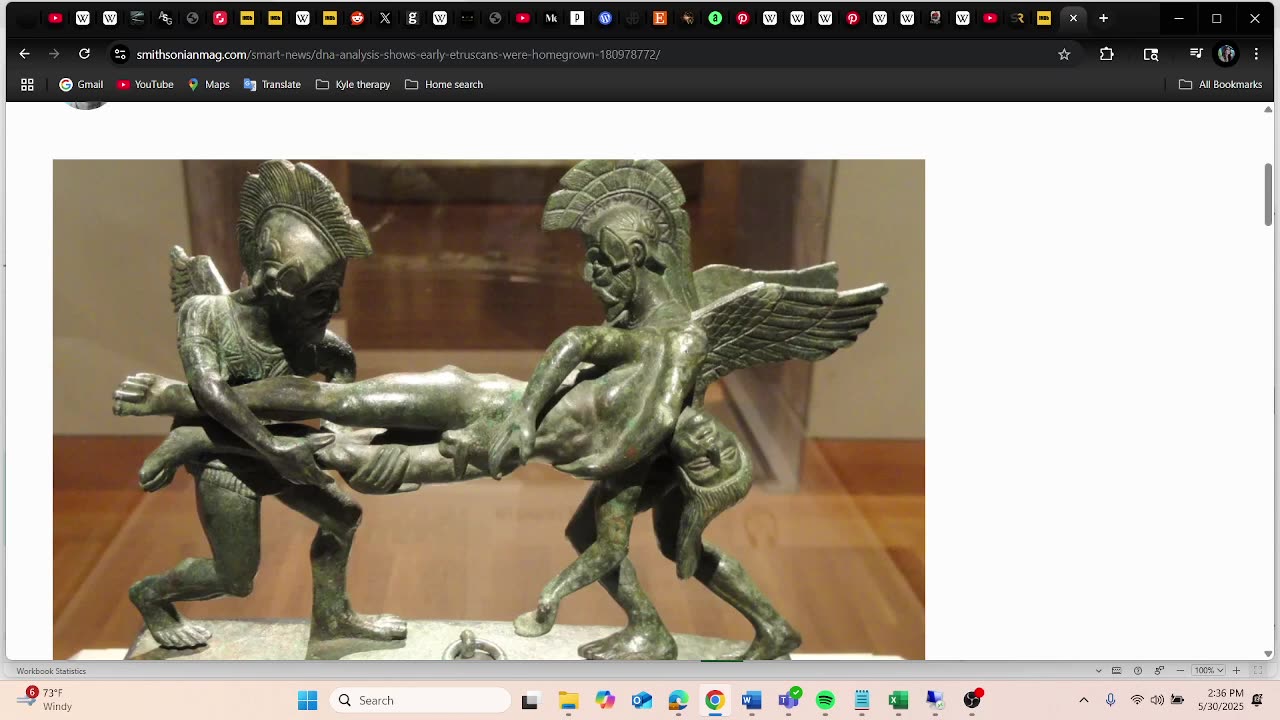Switch to the Medium tab
This screenshot has height=720, width=1280.
point(550,18)
